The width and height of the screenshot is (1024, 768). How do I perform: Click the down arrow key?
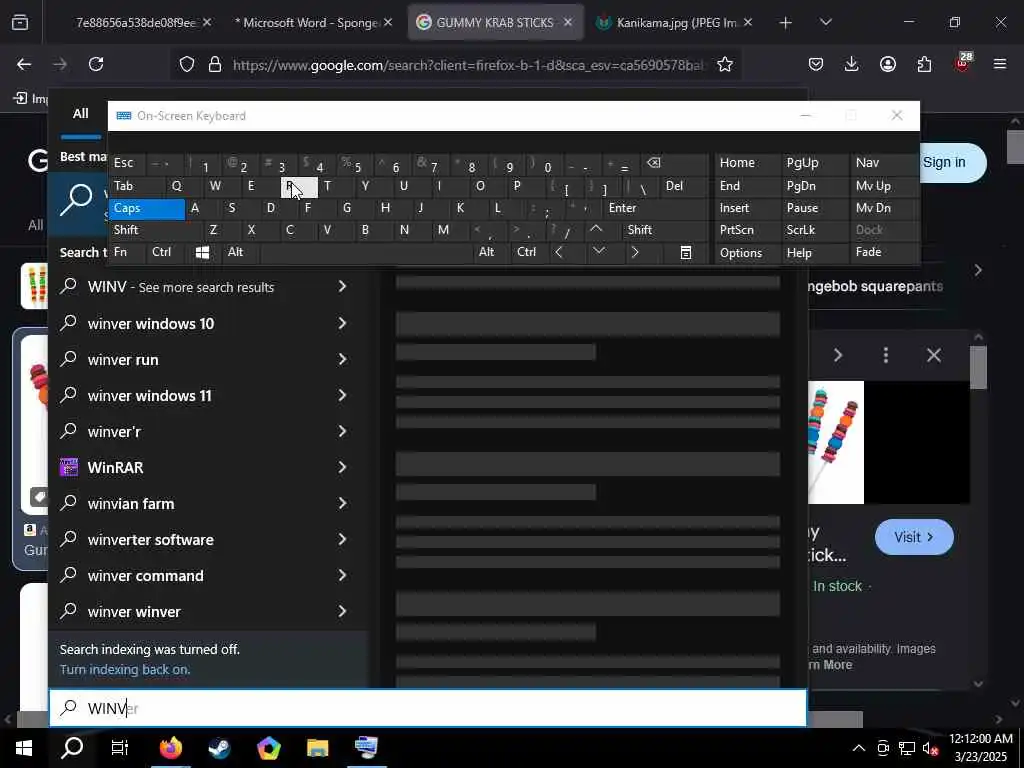pyautogui.click(x=598, y=253)
